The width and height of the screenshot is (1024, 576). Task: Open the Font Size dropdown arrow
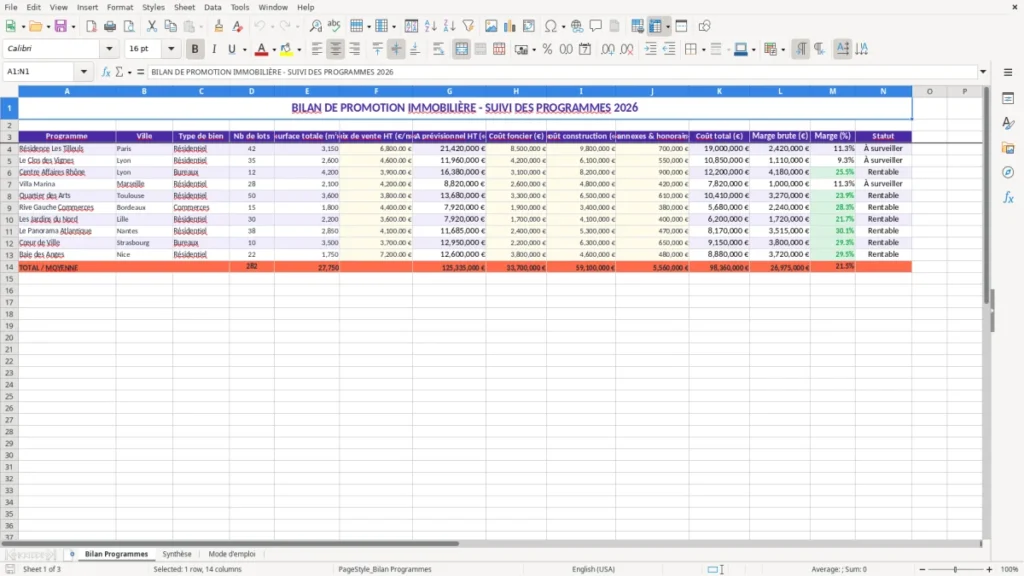(x=171, y=48)
